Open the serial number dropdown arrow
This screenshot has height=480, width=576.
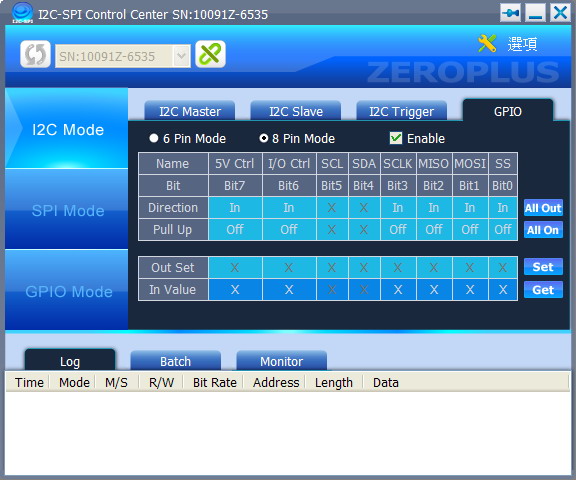point(181,56)
